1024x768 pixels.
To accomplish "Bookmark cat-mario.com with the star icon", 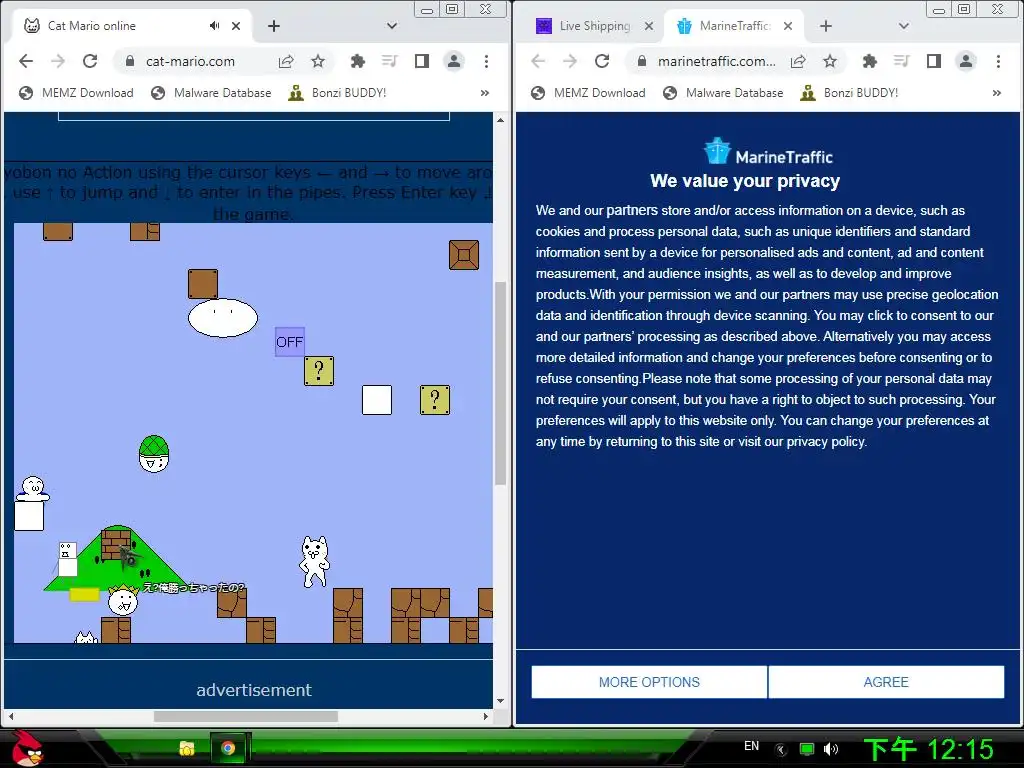I will (x=318, y=61).
